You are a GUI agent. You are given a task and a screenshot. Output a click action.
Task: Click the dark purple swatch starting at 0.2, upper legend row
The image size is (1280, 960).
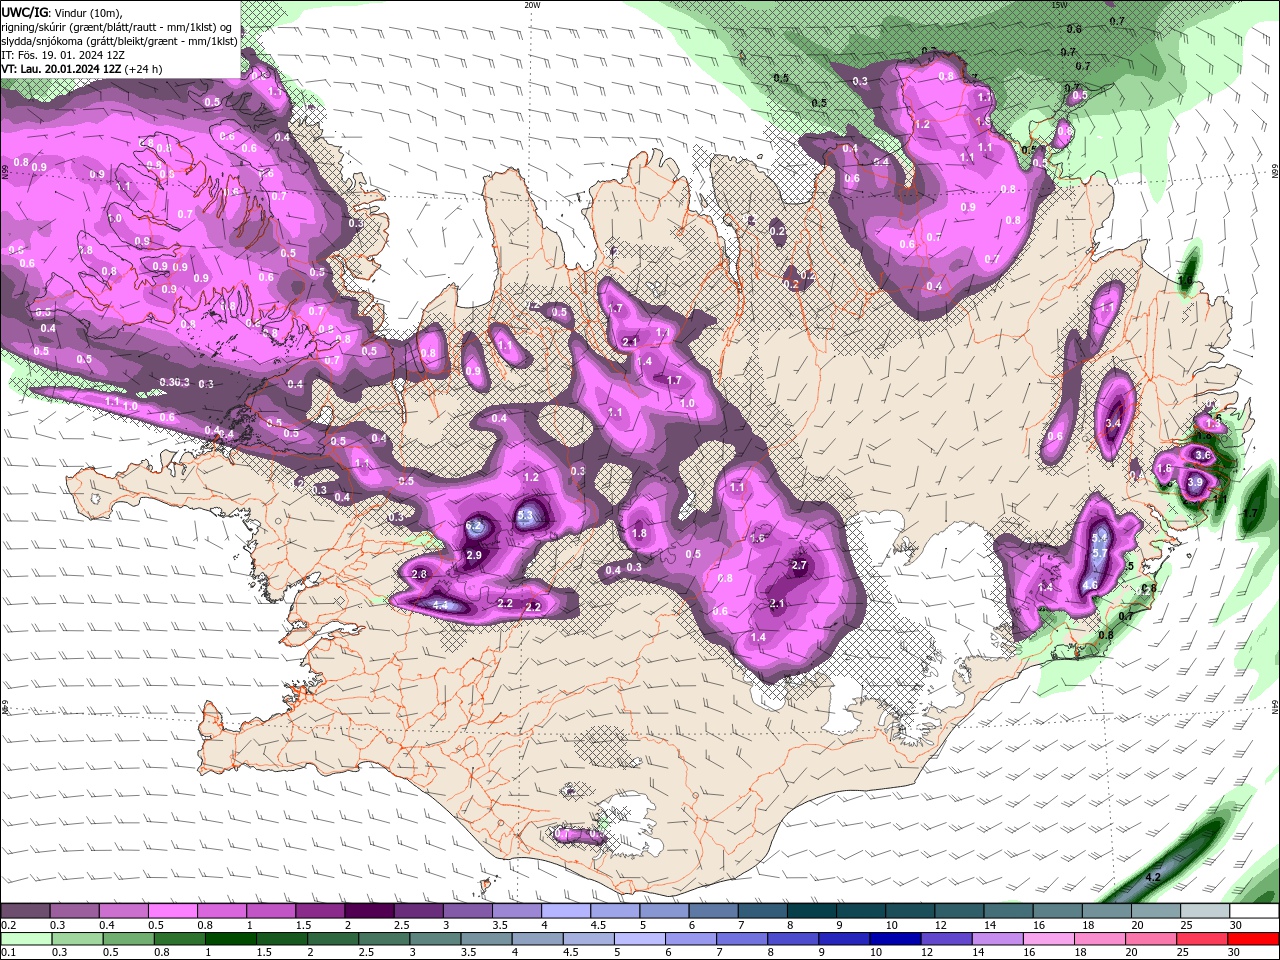(25, 911)
